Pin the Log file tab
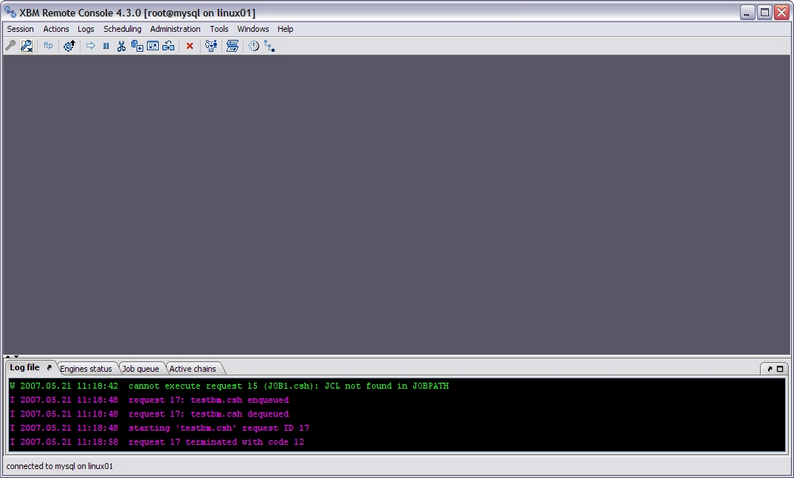This screenshot has height=478, width=794. click(49, 368)
